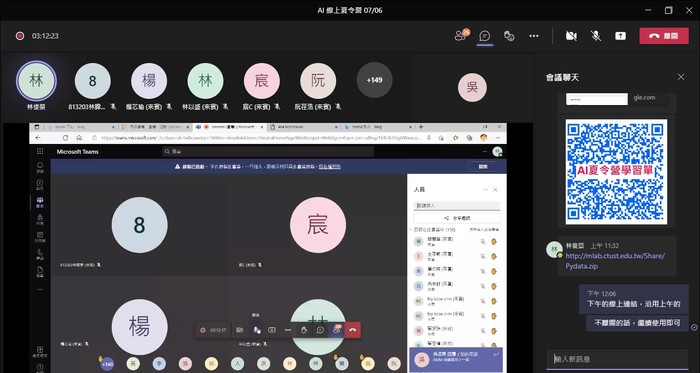Image resolution: width=700 pixels, height=373 pixels.
Task: Open new tab plus button in shared browser
Action: 421,127
